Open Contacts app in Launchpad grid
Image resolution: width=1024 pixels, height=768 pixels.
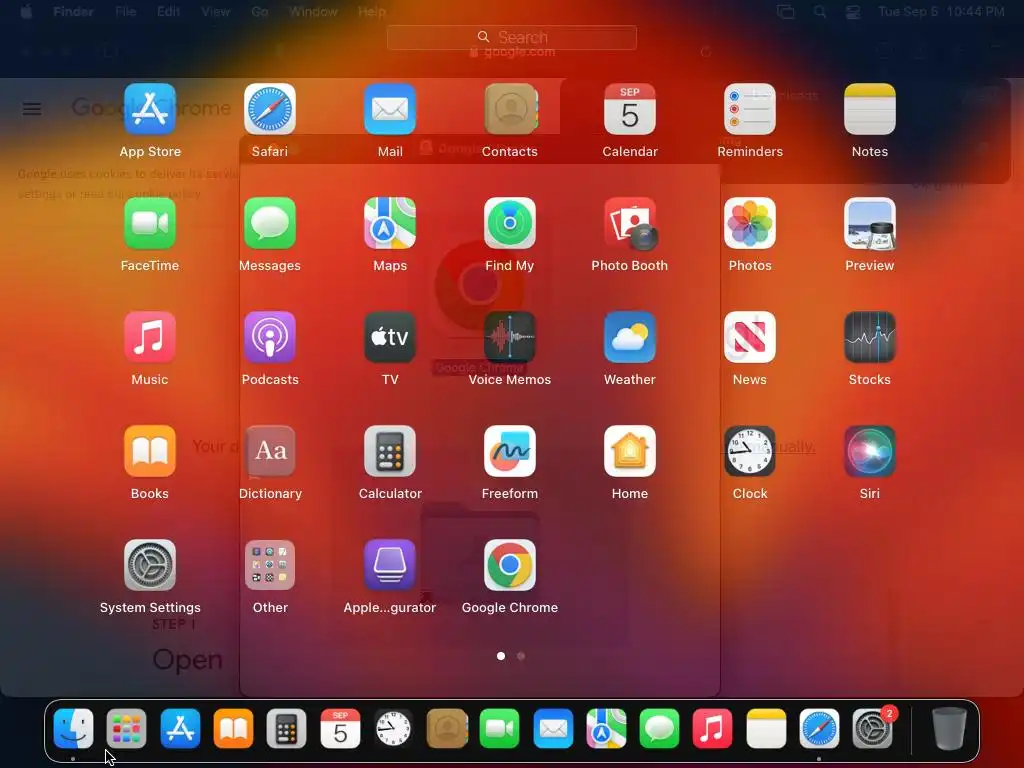coord(510,109)
